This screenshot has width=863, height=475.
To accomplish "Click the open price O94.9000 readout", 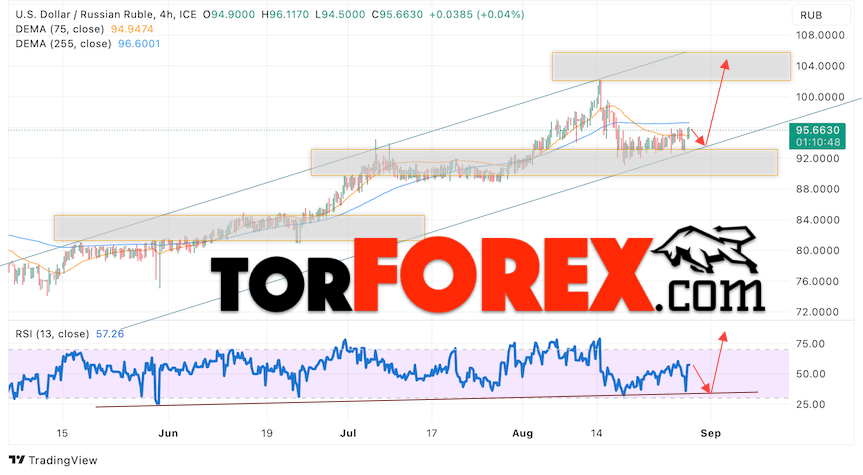I will pos(229,15).
